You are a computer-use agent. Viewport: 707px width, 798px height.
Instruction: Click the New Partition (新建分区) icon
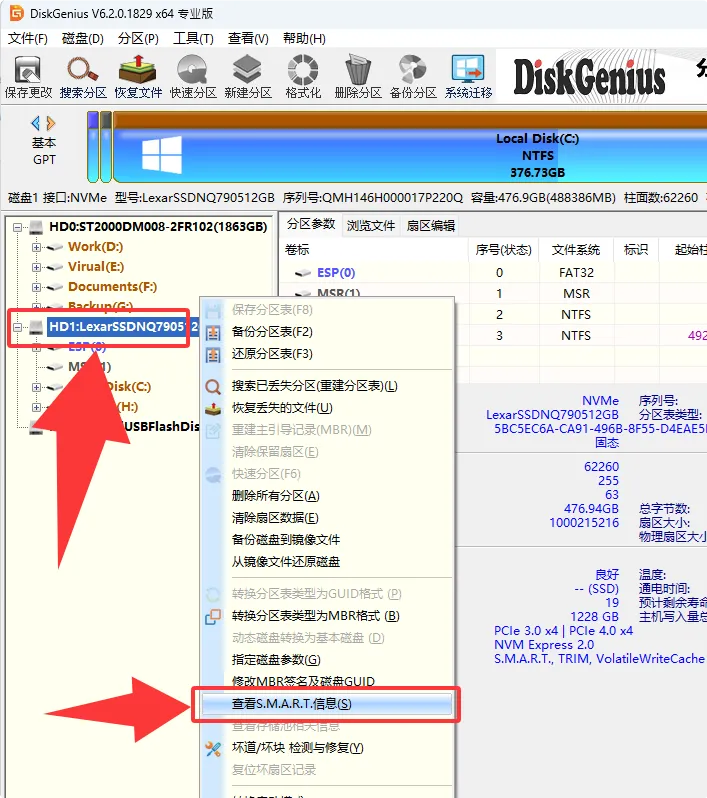pyautogui.click(x=248, y=77)
